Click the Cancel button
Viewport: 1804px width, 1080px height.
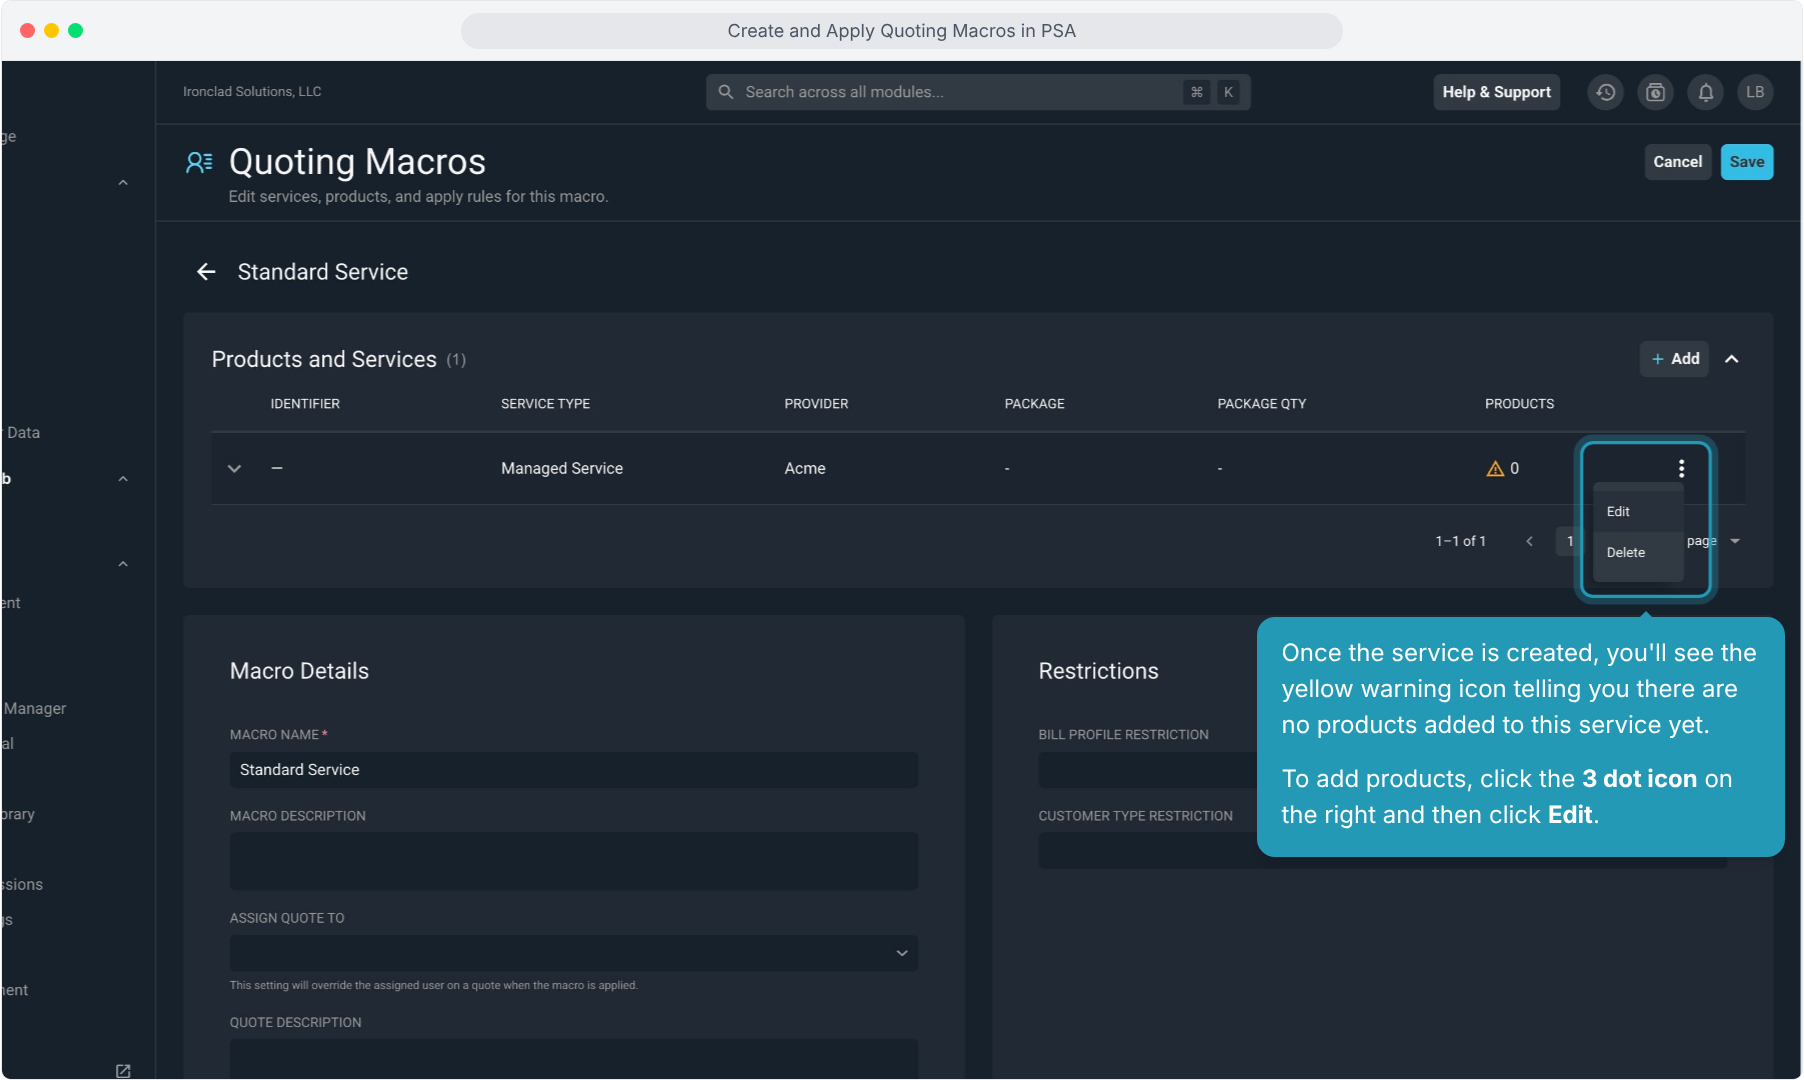[1677, 162]
